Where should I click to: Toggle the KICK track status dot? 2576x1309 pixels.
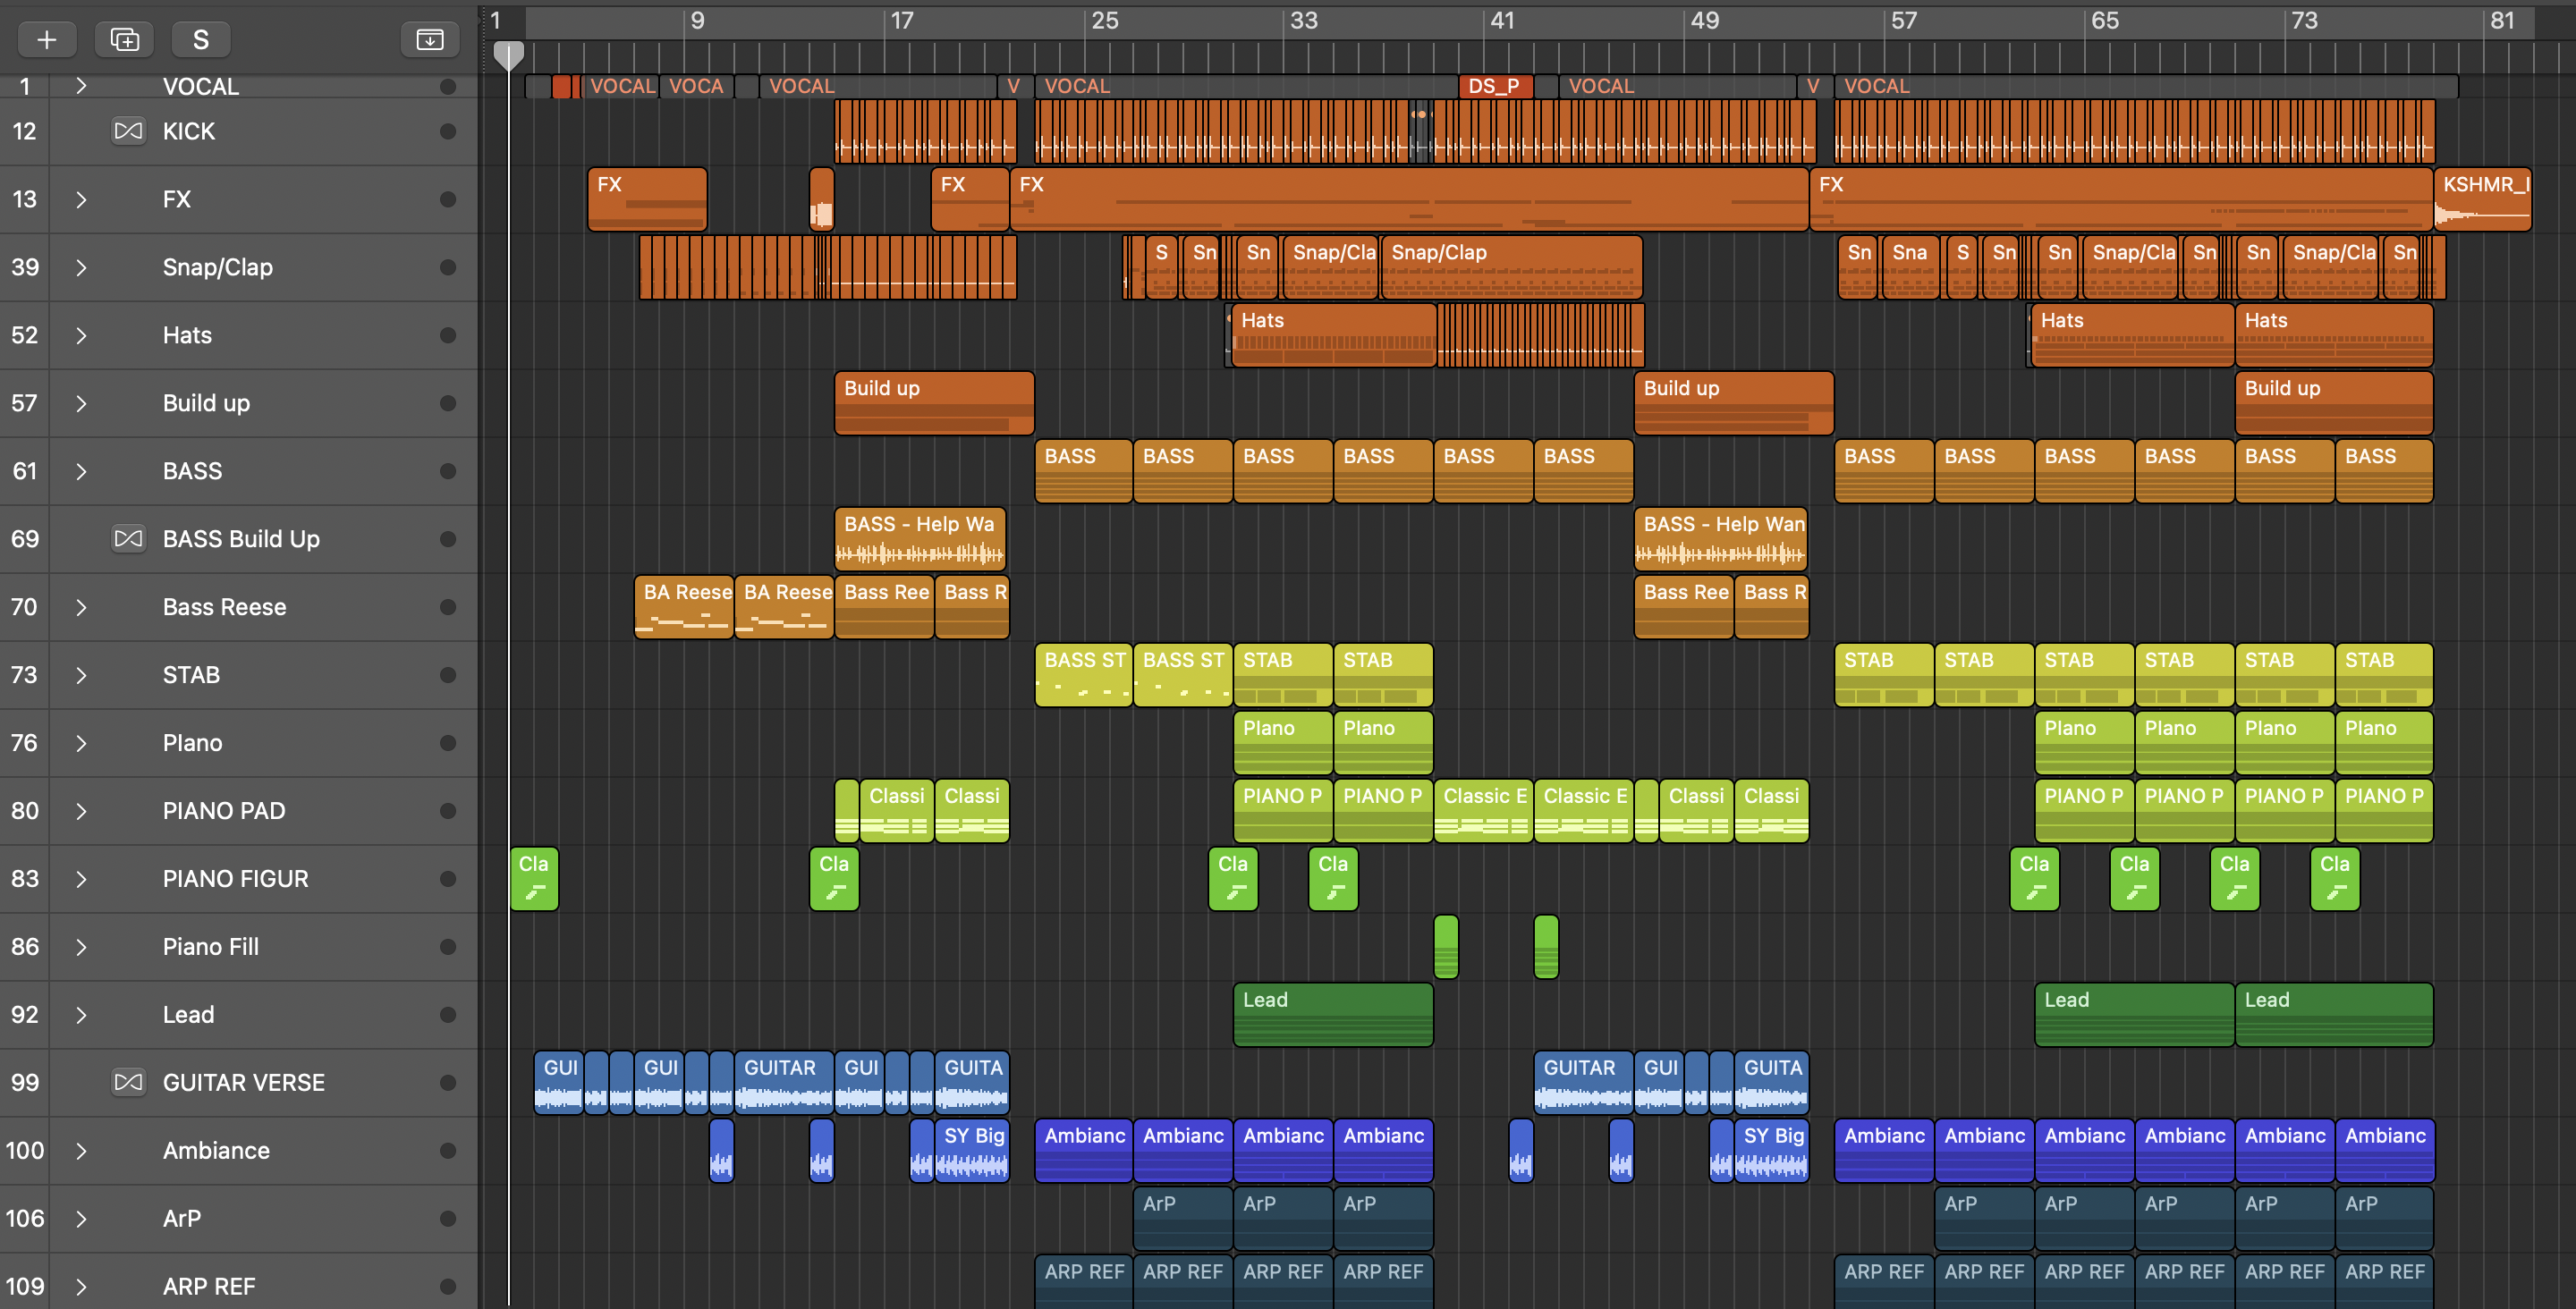click(448, 131)
